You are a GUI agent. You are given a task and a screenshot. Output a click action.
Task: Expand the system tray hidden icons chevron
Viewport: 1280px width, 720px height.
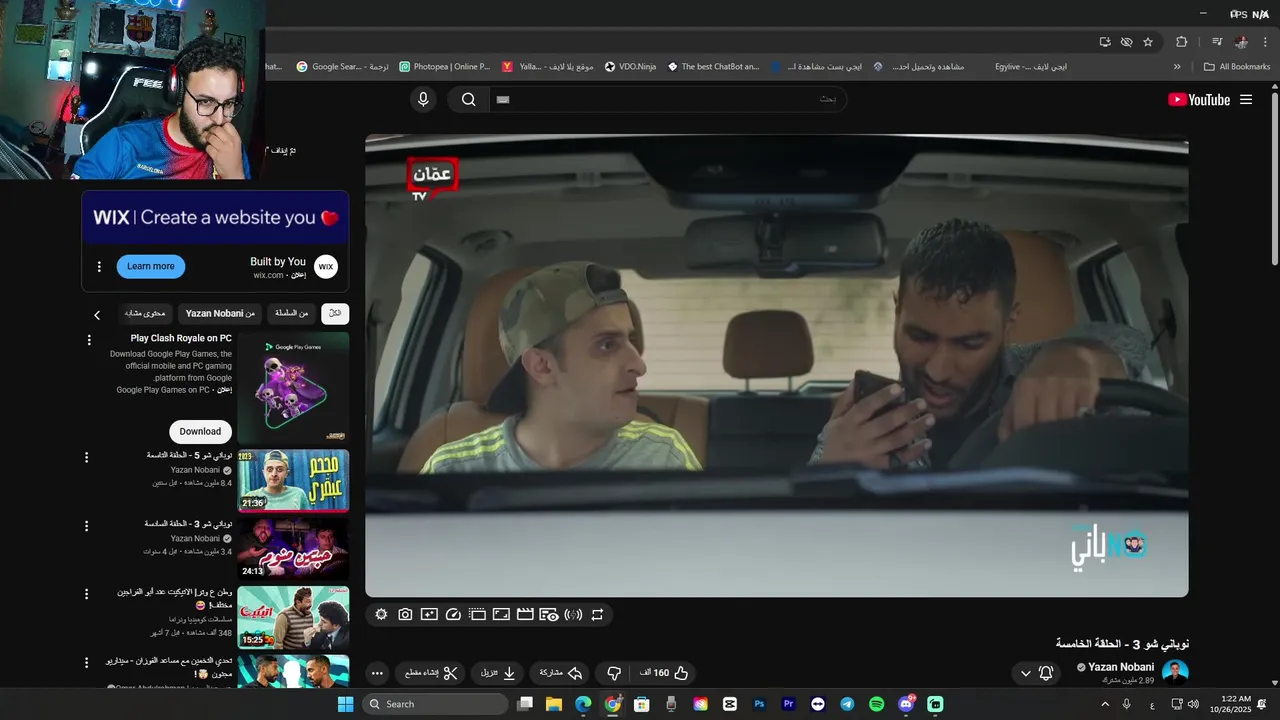[1105, 704]
